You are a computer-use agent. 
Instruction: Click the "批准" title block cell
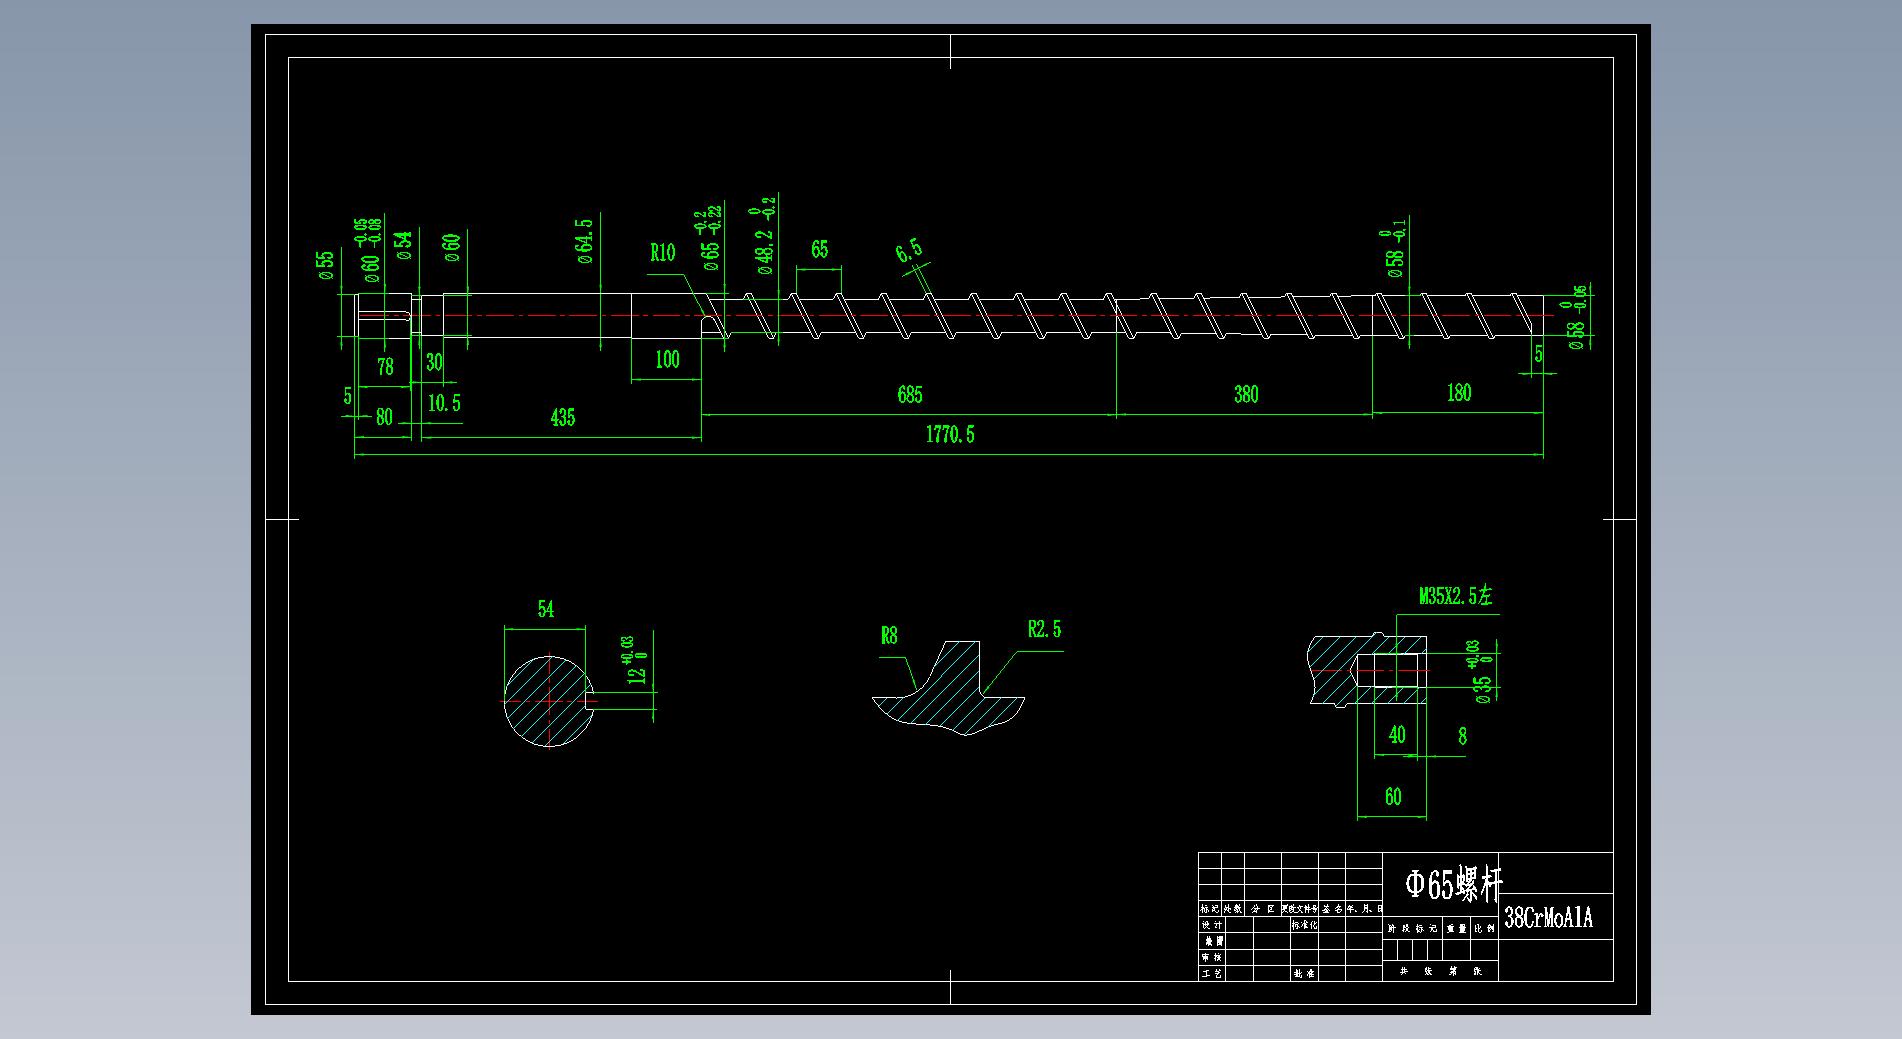[x=1304, y=973]
